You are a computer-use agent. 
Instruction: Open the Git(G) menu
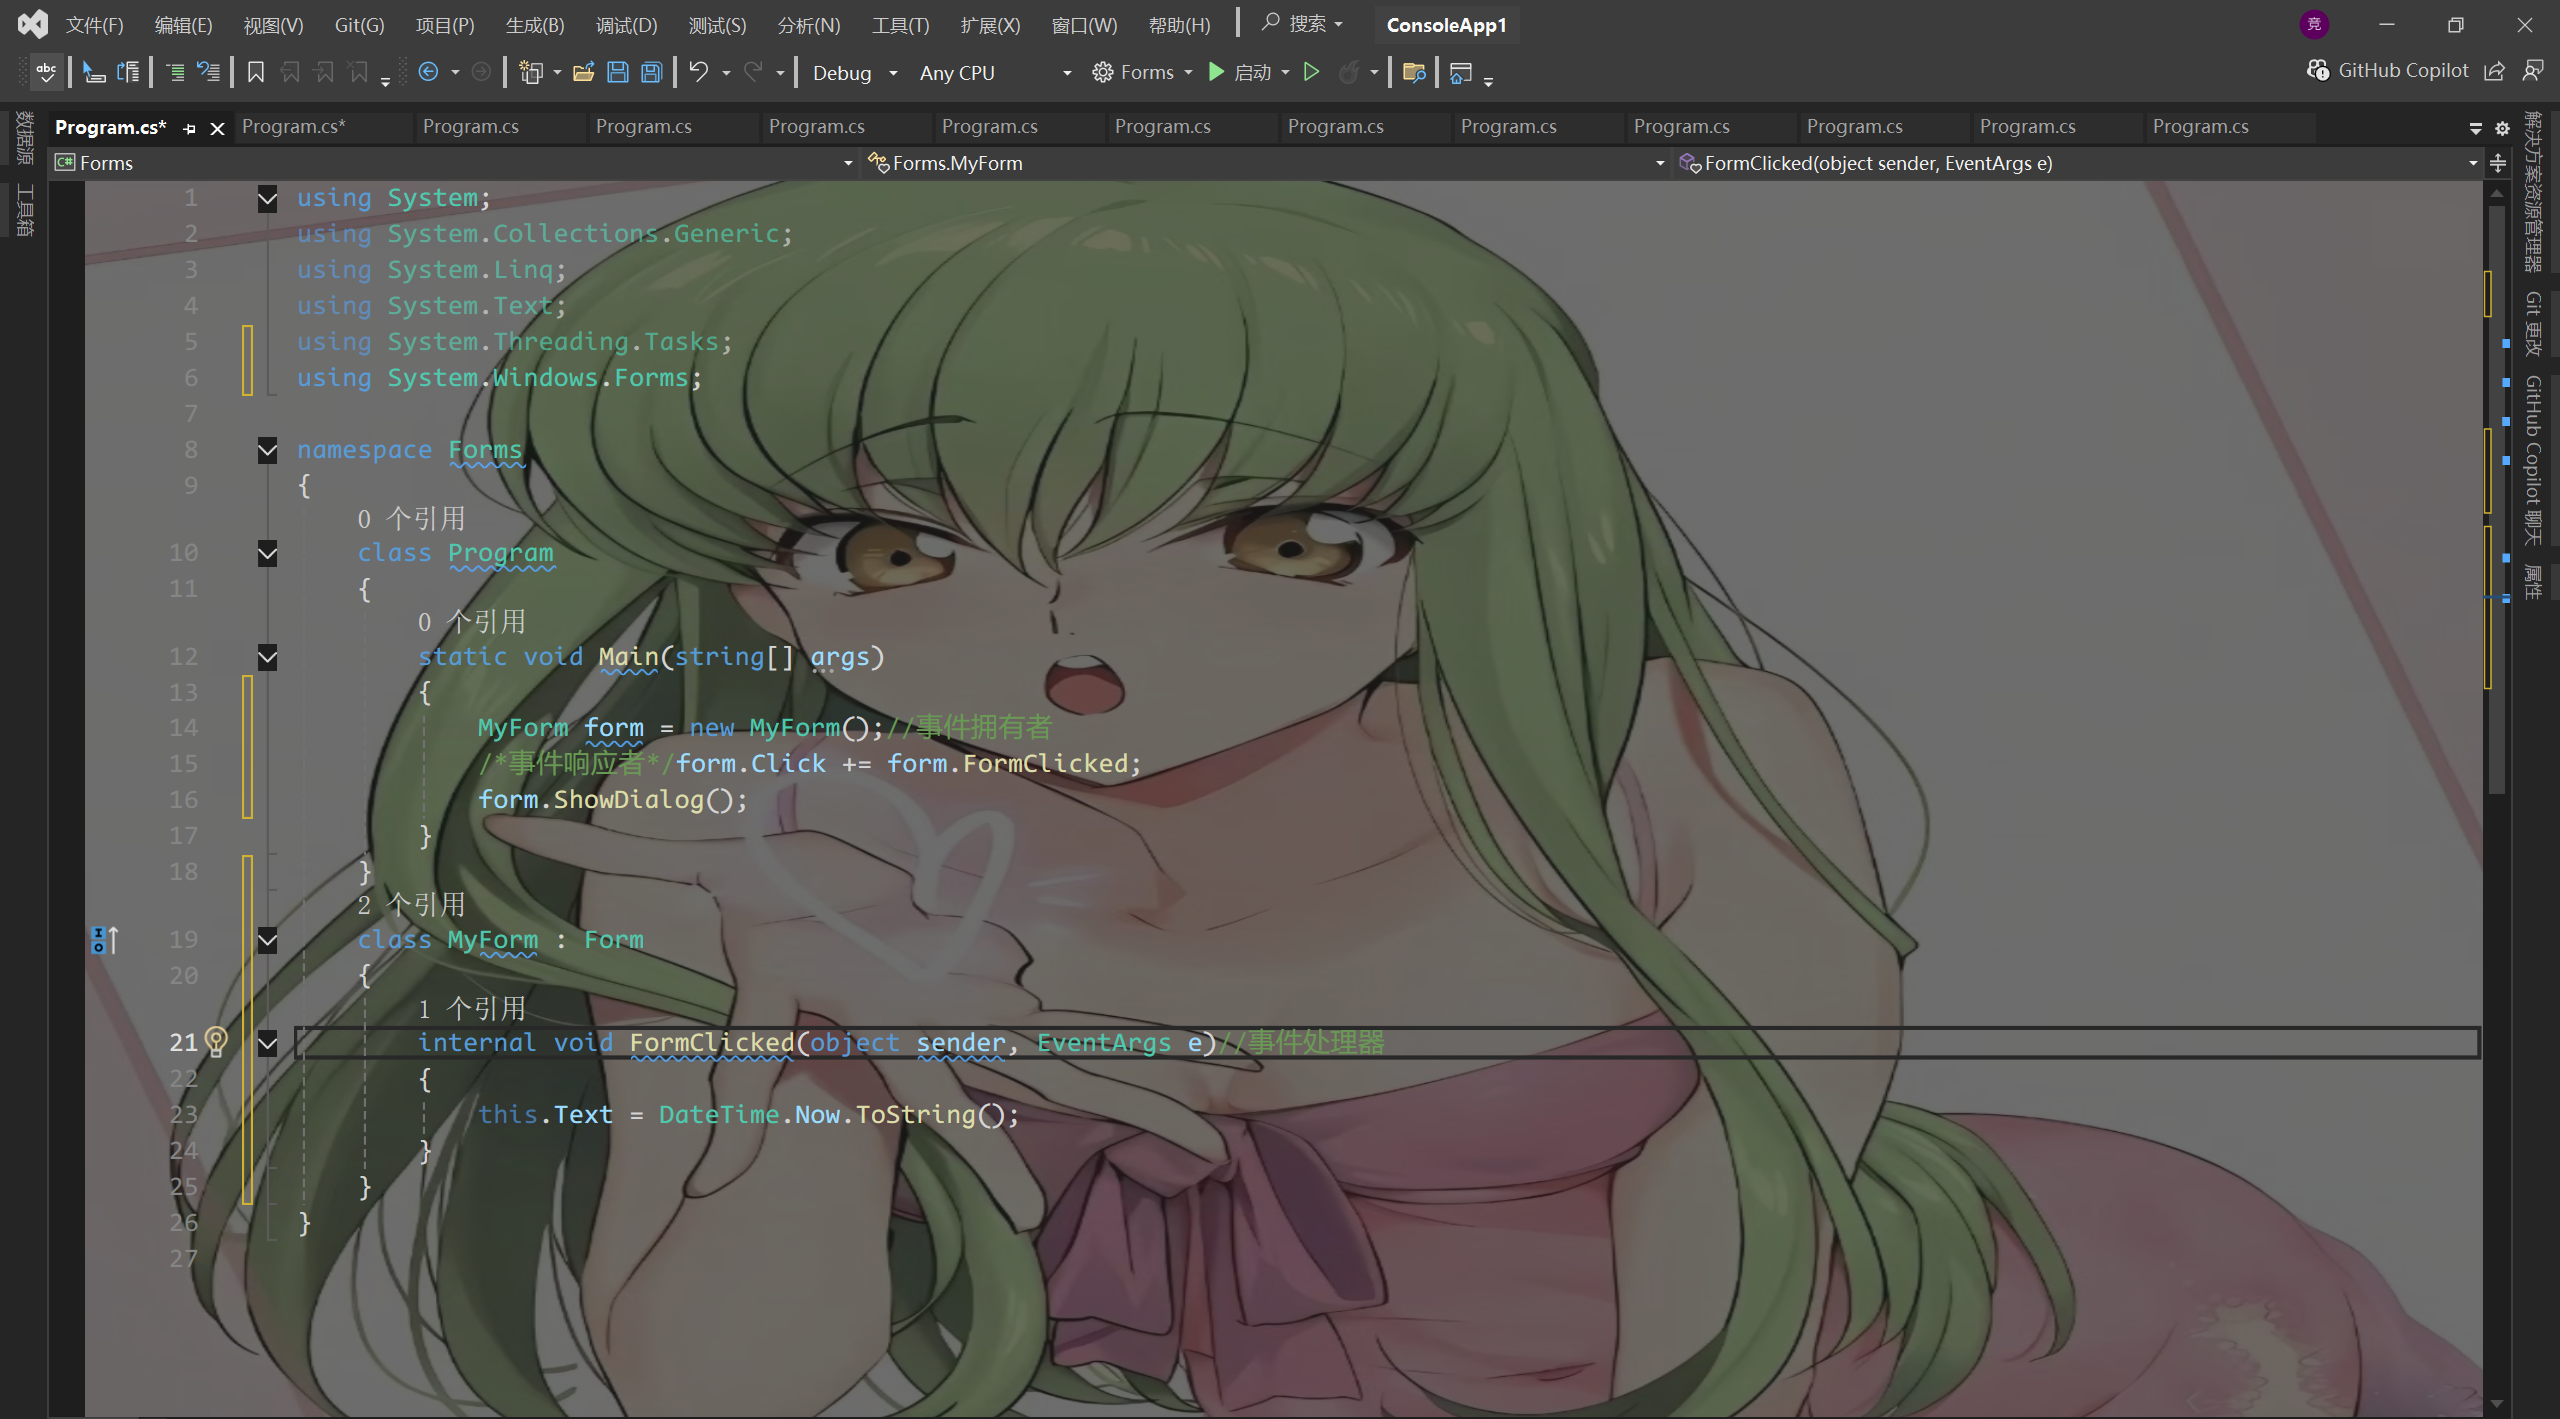(360, 25)
